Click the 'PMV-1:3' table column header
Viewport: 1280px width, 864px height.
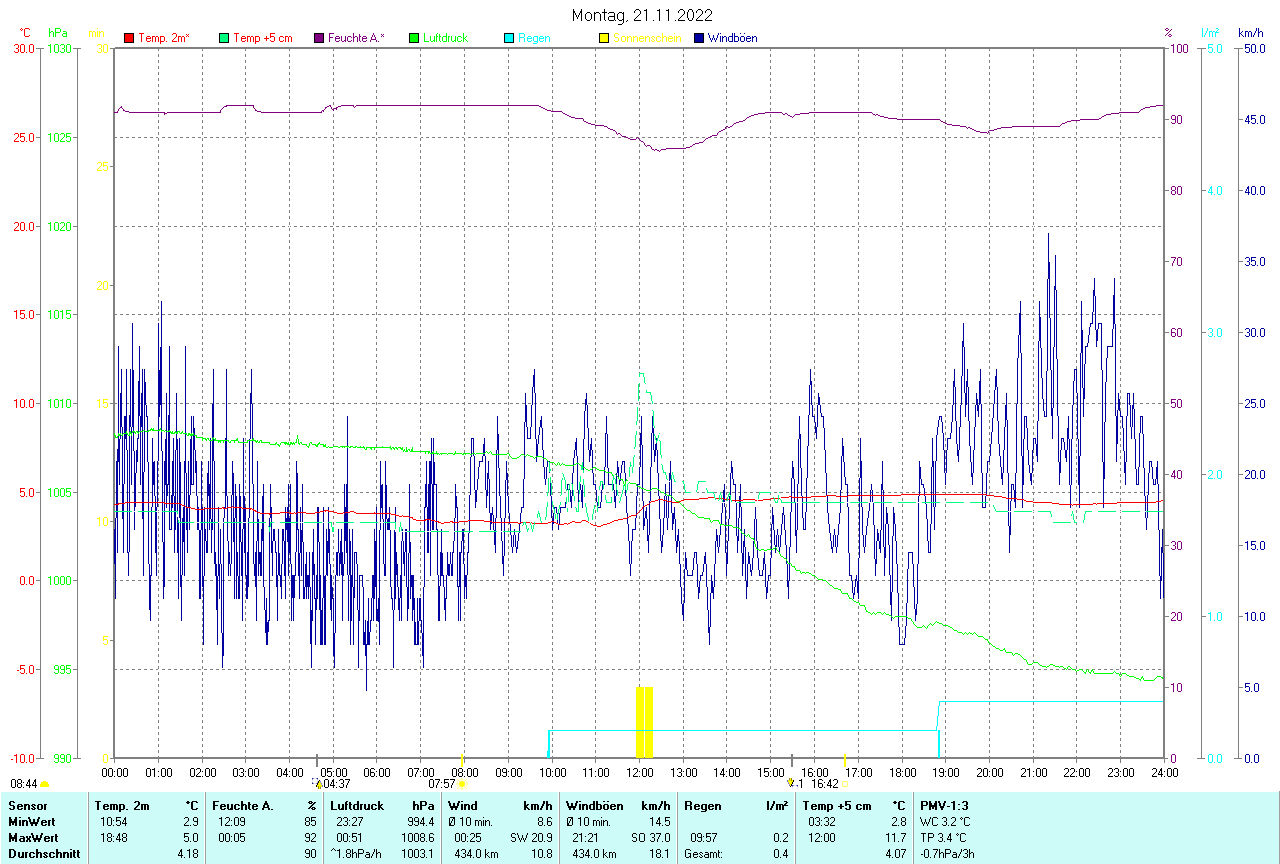944,806
